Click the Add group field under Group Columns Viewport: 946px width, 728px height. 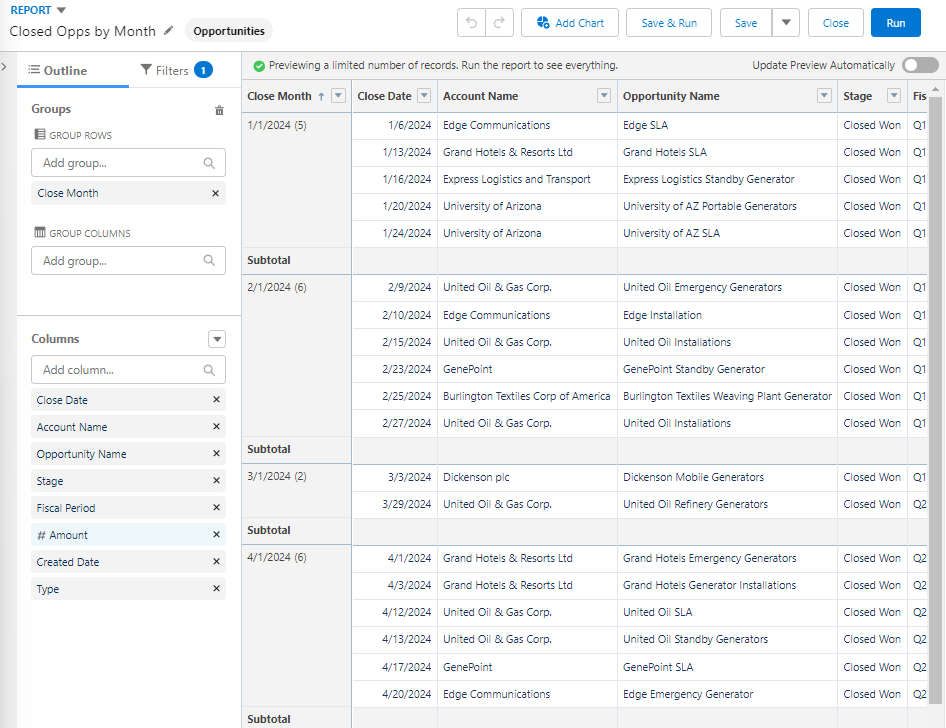(129, 261)
